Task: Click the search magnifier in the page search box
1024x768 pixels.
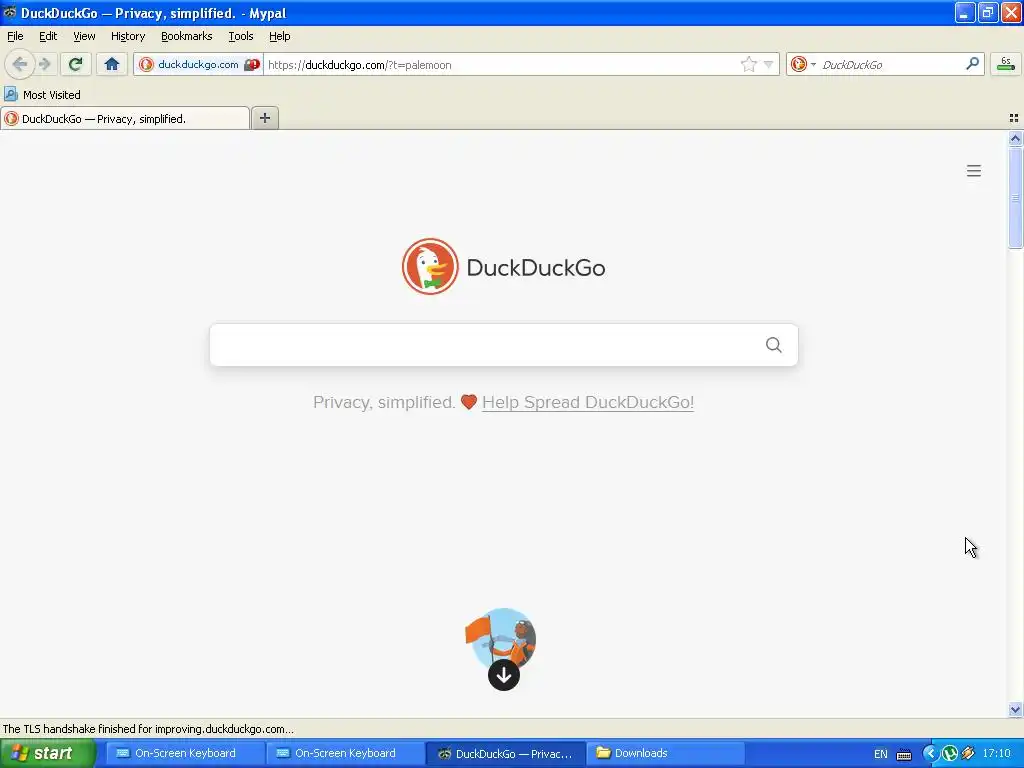Action: 773,345
